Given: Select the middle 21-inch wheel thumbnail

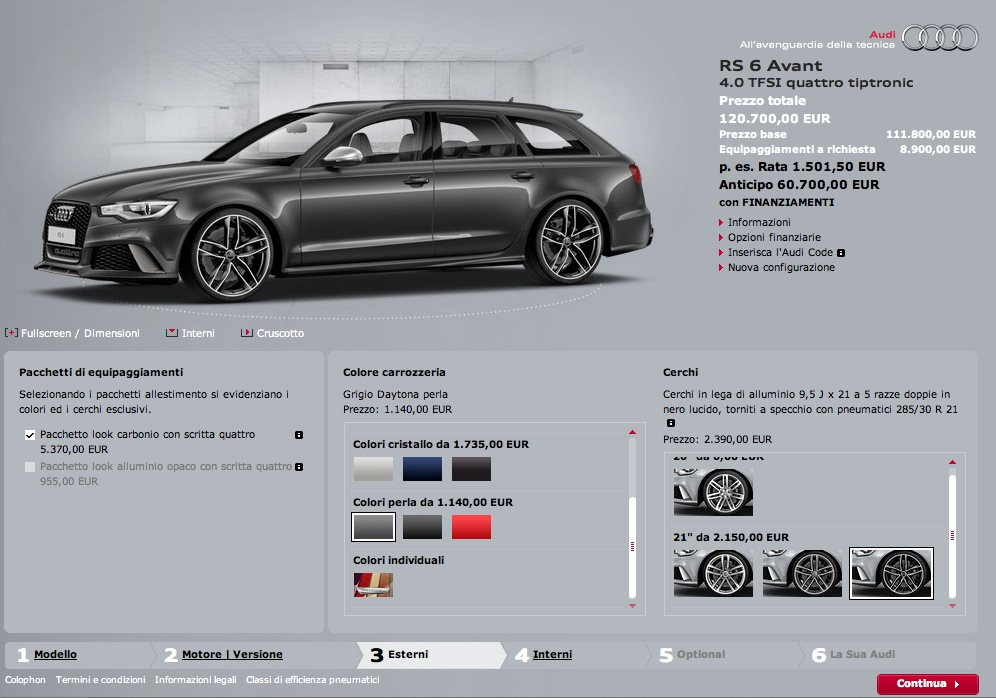Looking at the screenshot, I should click(802, 573).
